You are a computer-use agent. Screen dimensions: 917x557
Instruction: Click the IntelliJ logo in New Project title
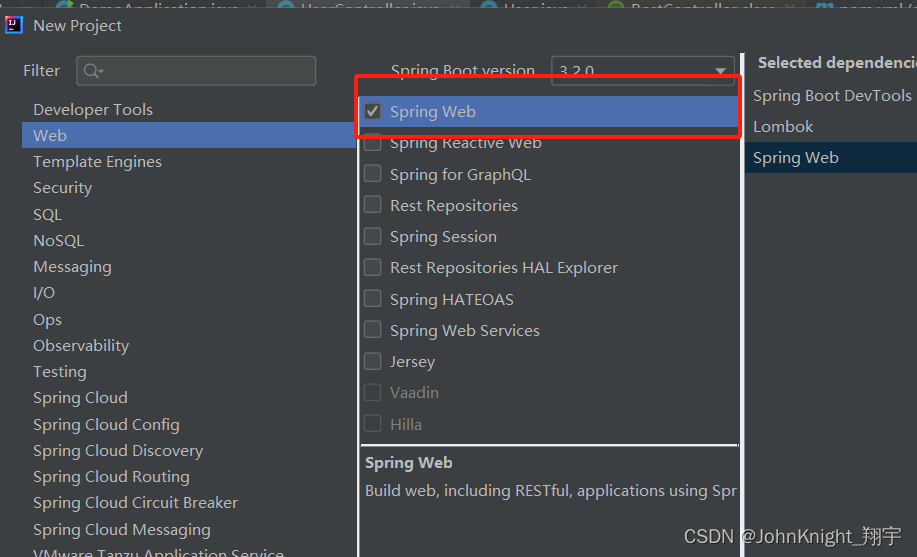(13, 25)
